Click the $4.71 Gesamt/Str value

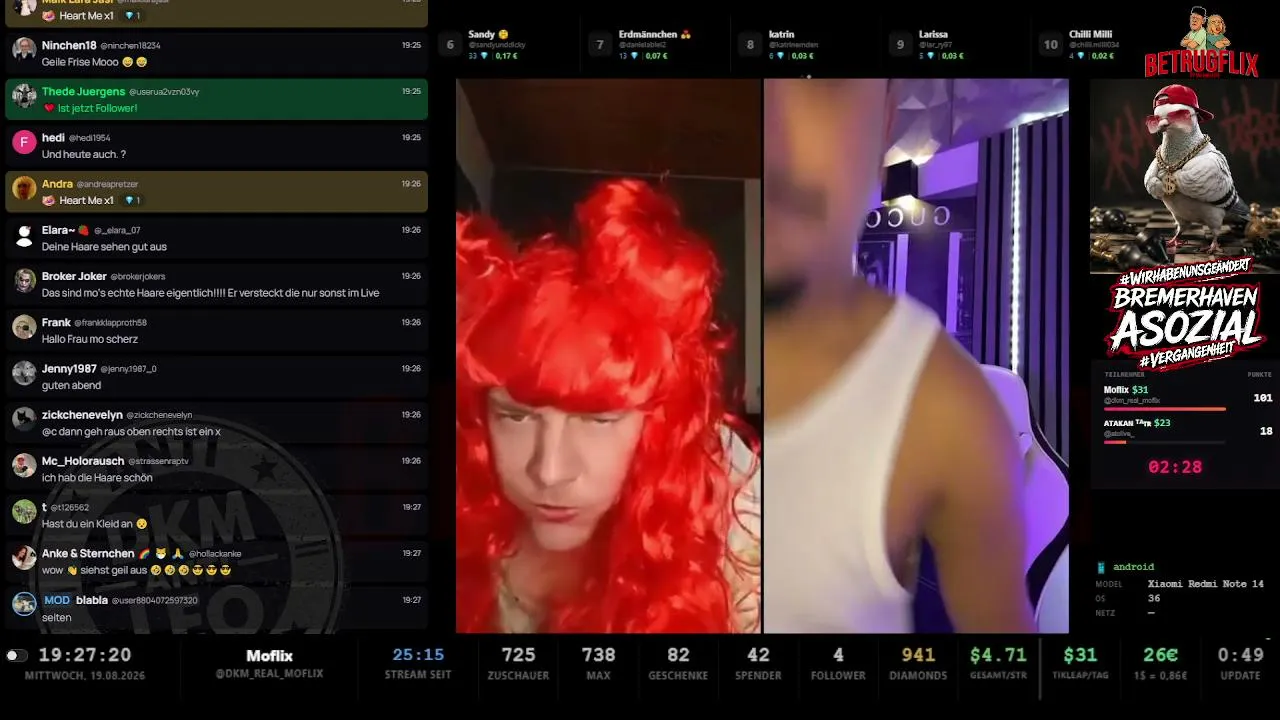pos(998,655)
